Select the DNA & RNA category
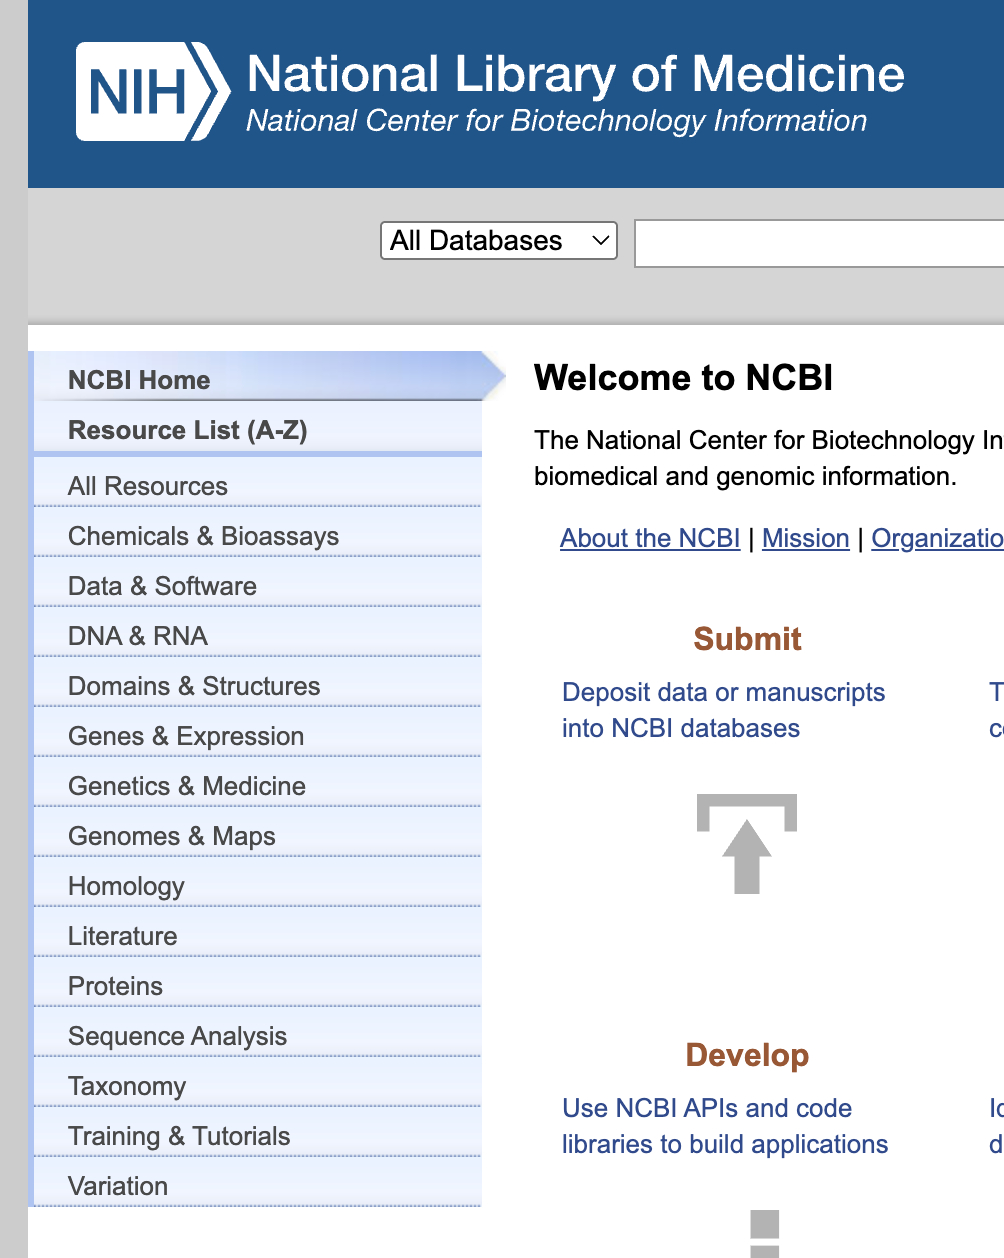 (x=138, y=636)
